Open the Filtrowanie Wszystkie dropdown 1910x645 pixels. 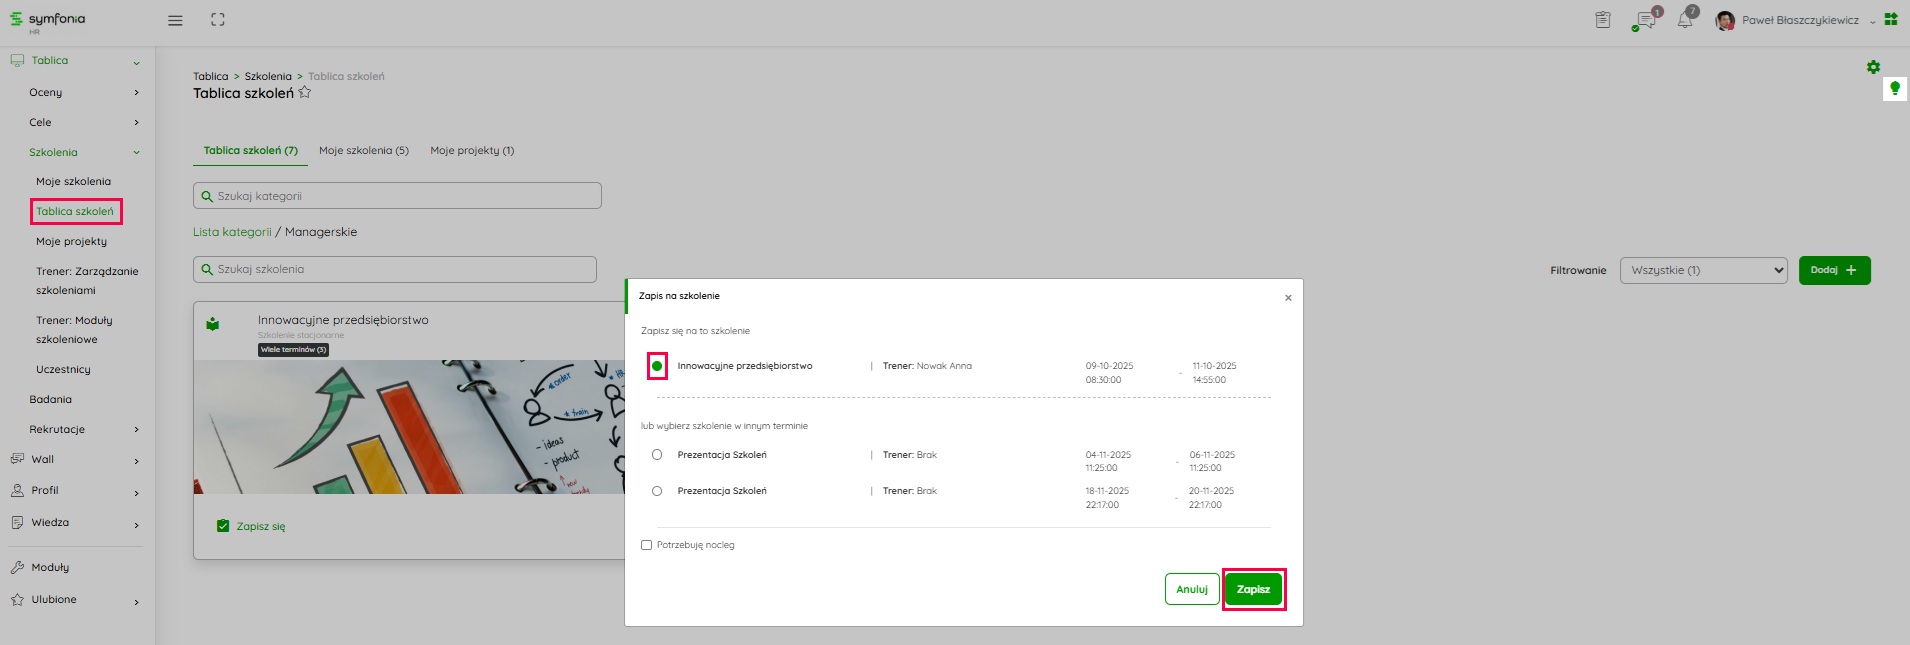[1703, 270]
